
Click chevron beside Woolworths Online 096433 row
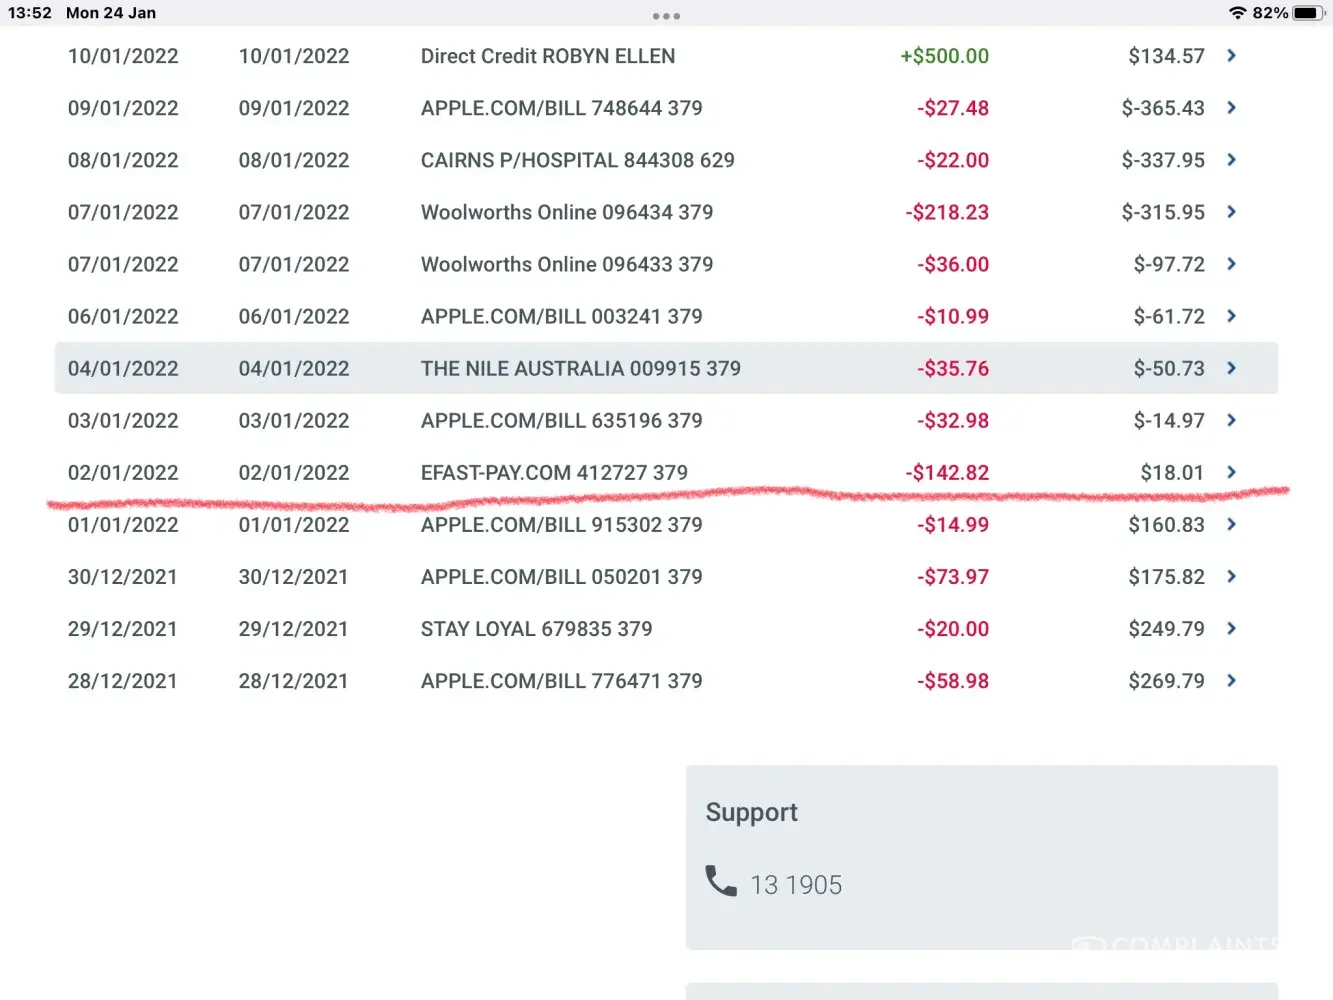pyautogui.click(x=1231, y=264)
